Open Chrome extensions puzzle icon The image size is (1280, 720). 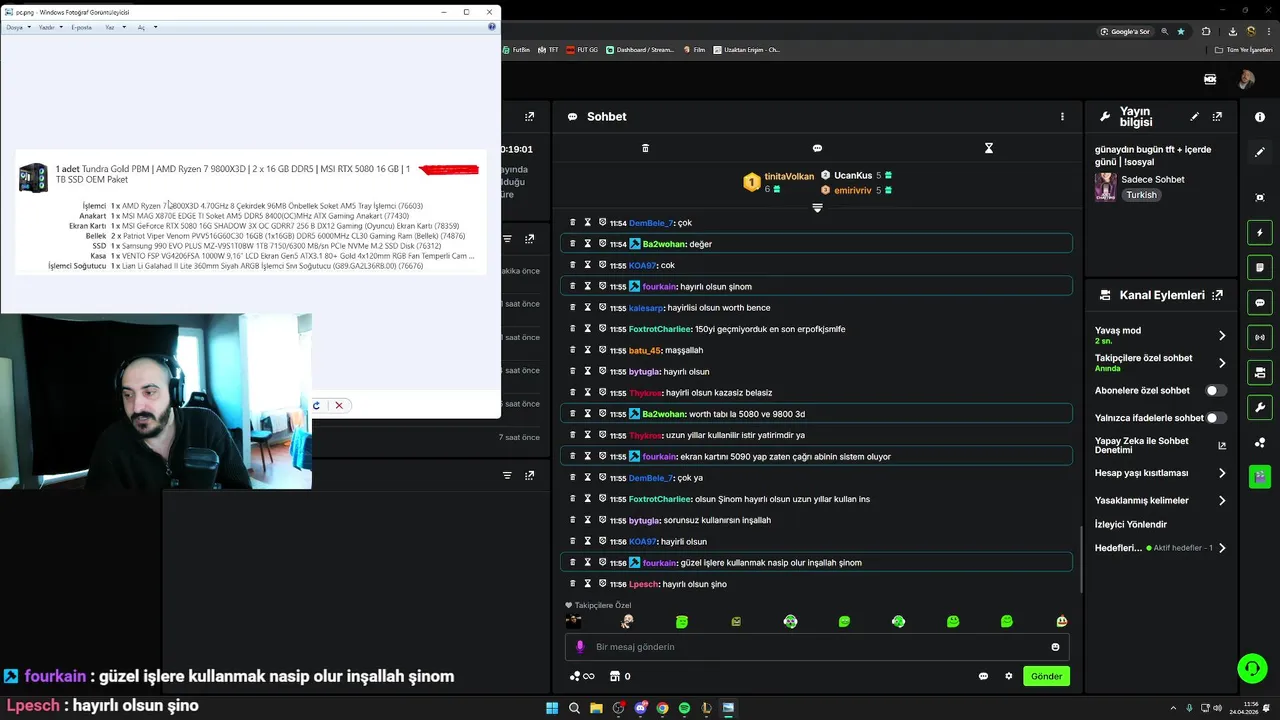(x=1206, y=31)
